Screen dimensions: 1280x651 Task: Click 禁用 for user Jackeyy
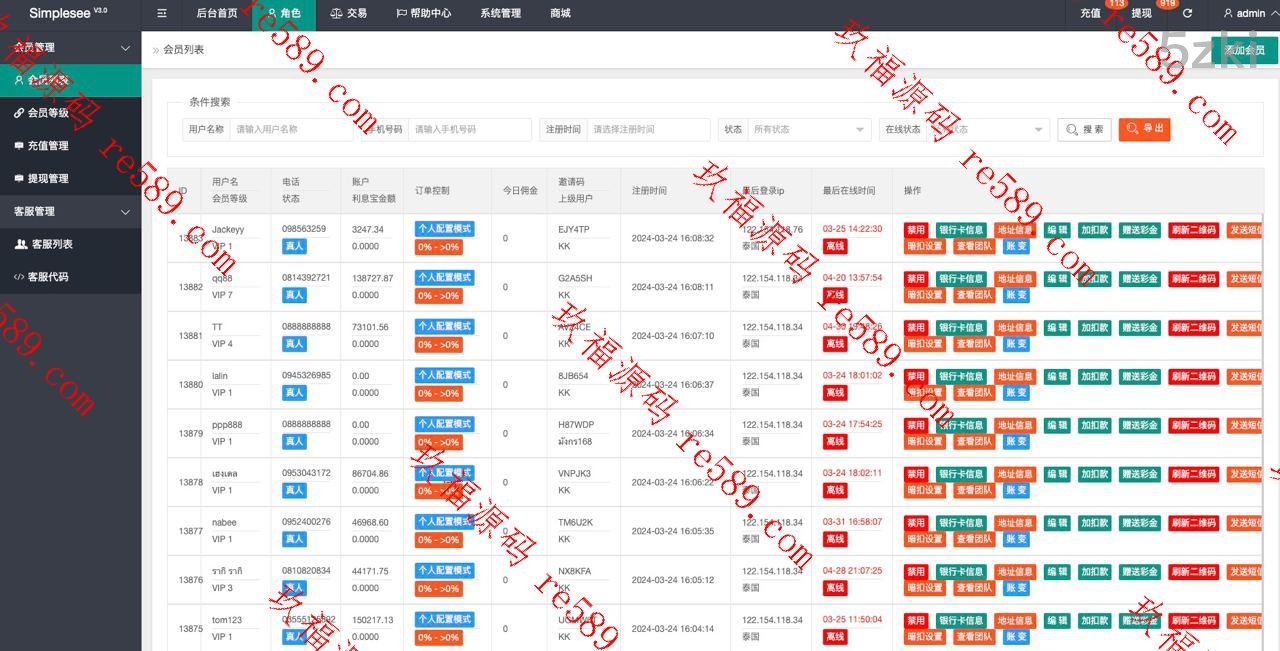coord(916,230)
